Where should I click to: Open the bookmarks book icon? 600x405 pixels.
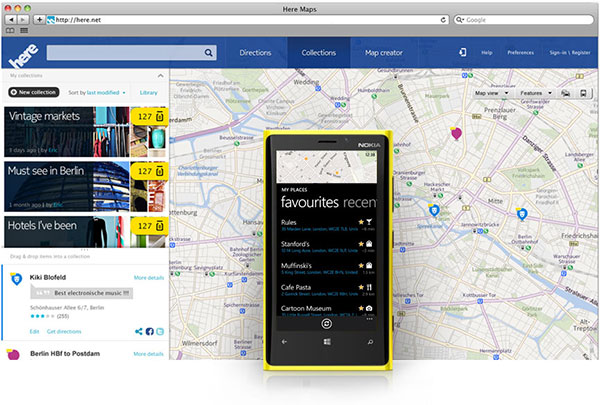[x=10, y=30]
